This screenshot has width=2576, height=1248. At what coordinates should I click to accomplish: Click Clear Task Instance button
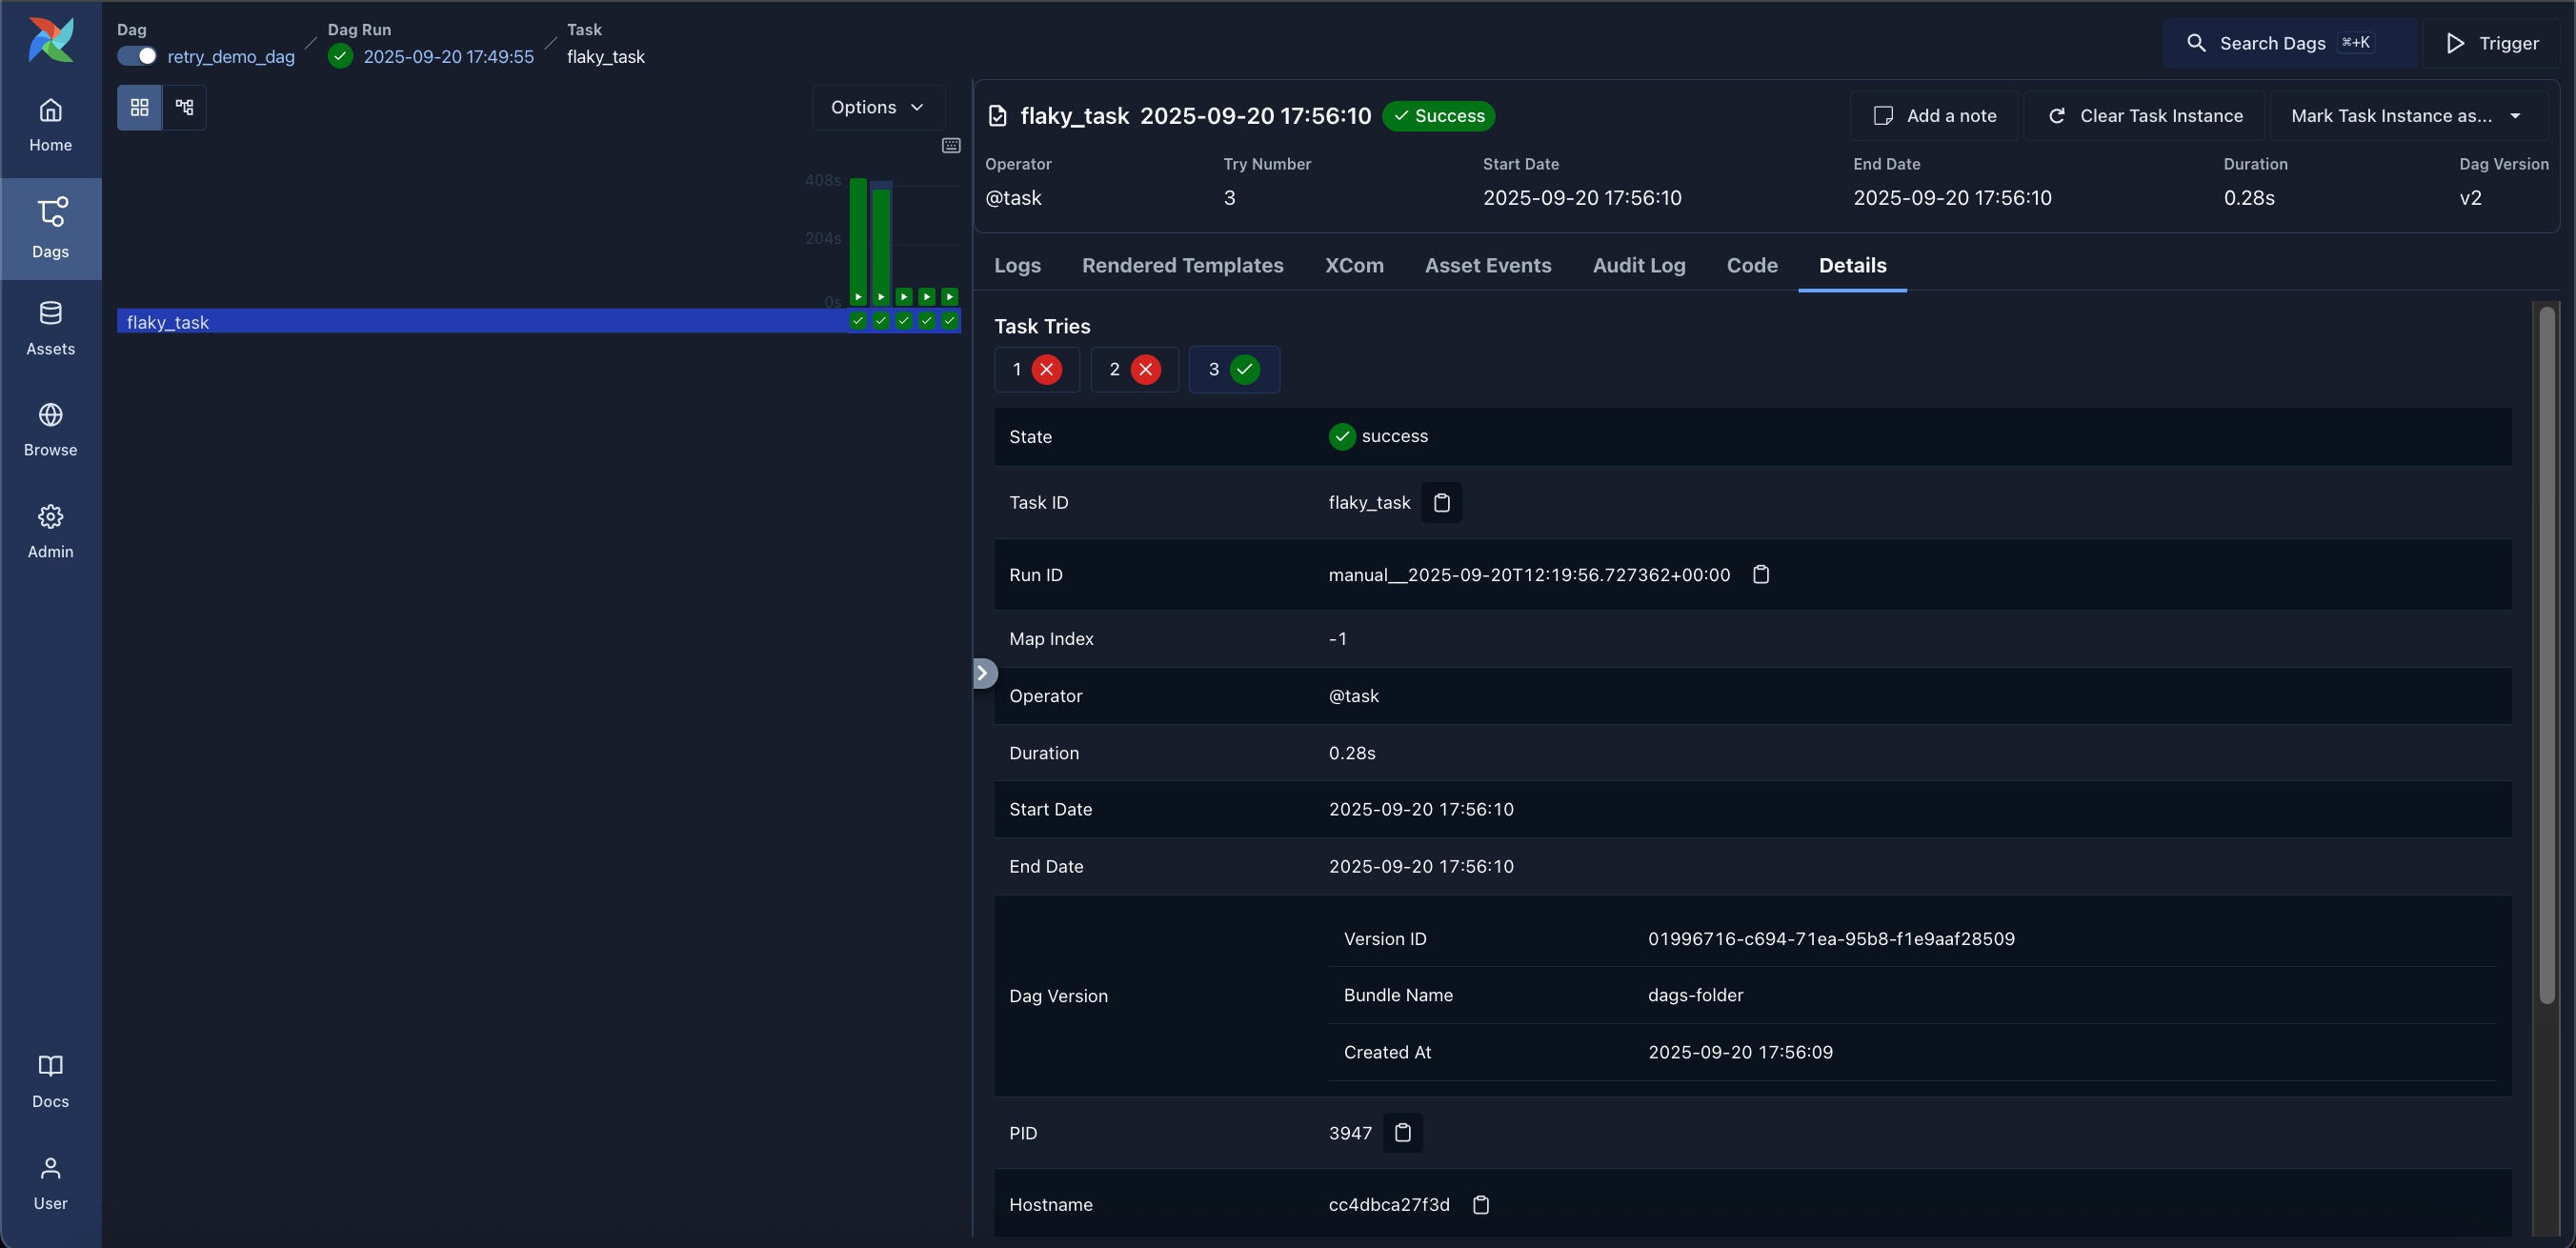pos(2144,116)
